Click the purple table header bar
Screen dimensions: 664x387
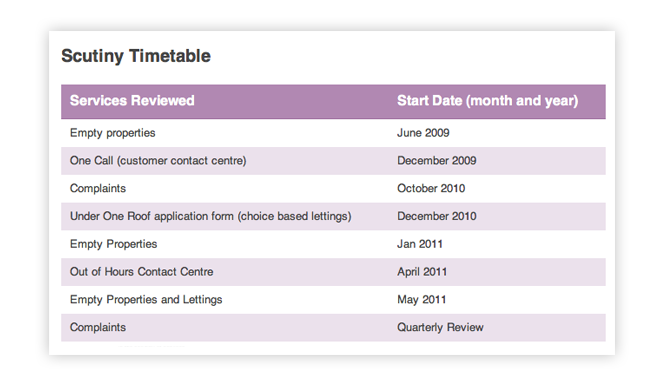333,102
